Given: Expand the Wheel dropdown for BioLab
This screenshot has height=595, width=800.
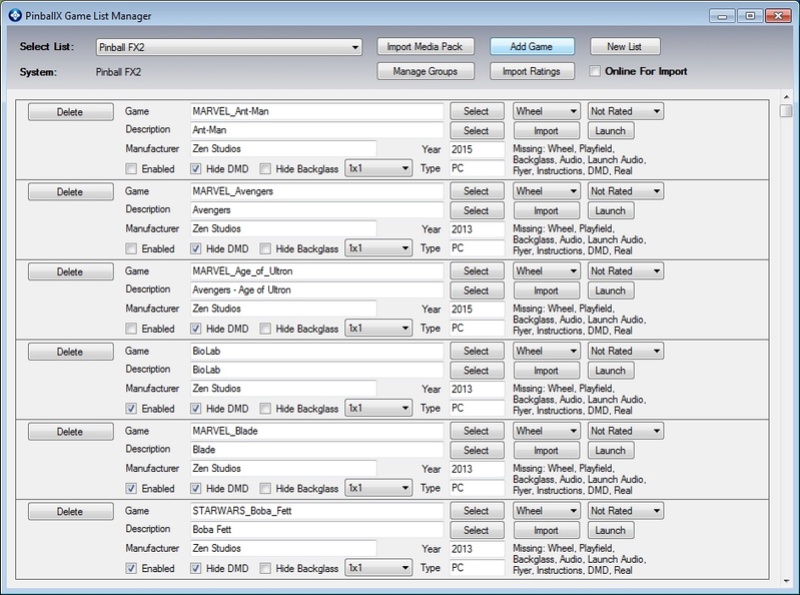Looking at the screenshot, I should (546, 351).
